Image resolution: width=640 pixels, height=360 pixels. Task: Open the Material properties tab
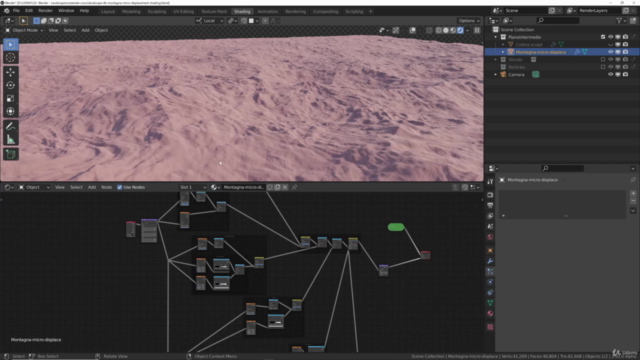pyautogui.click(x=490, y=313)
